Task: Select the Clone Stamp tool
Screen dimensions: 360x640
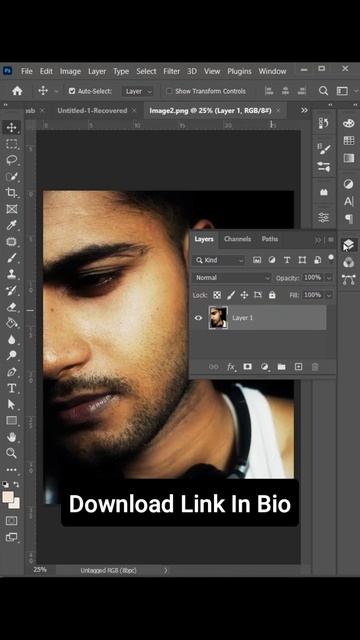Action: 11,274
